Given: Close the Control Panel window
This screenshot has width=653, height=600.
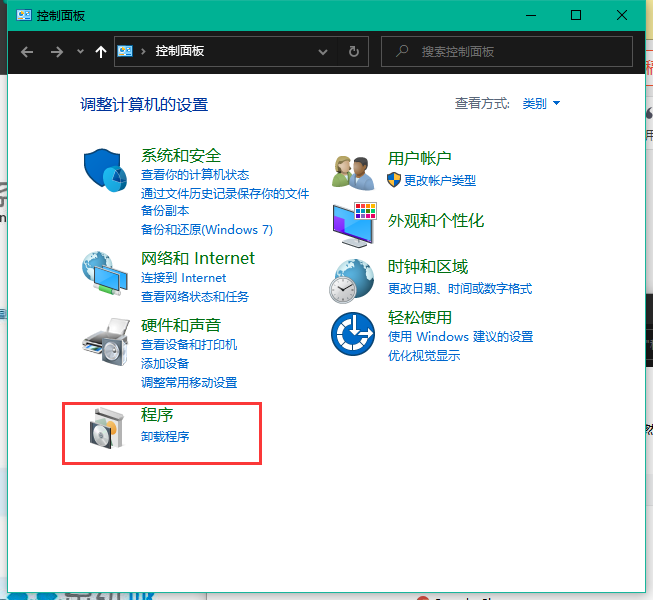Looking at the screenshot, I should click(622, 15).
